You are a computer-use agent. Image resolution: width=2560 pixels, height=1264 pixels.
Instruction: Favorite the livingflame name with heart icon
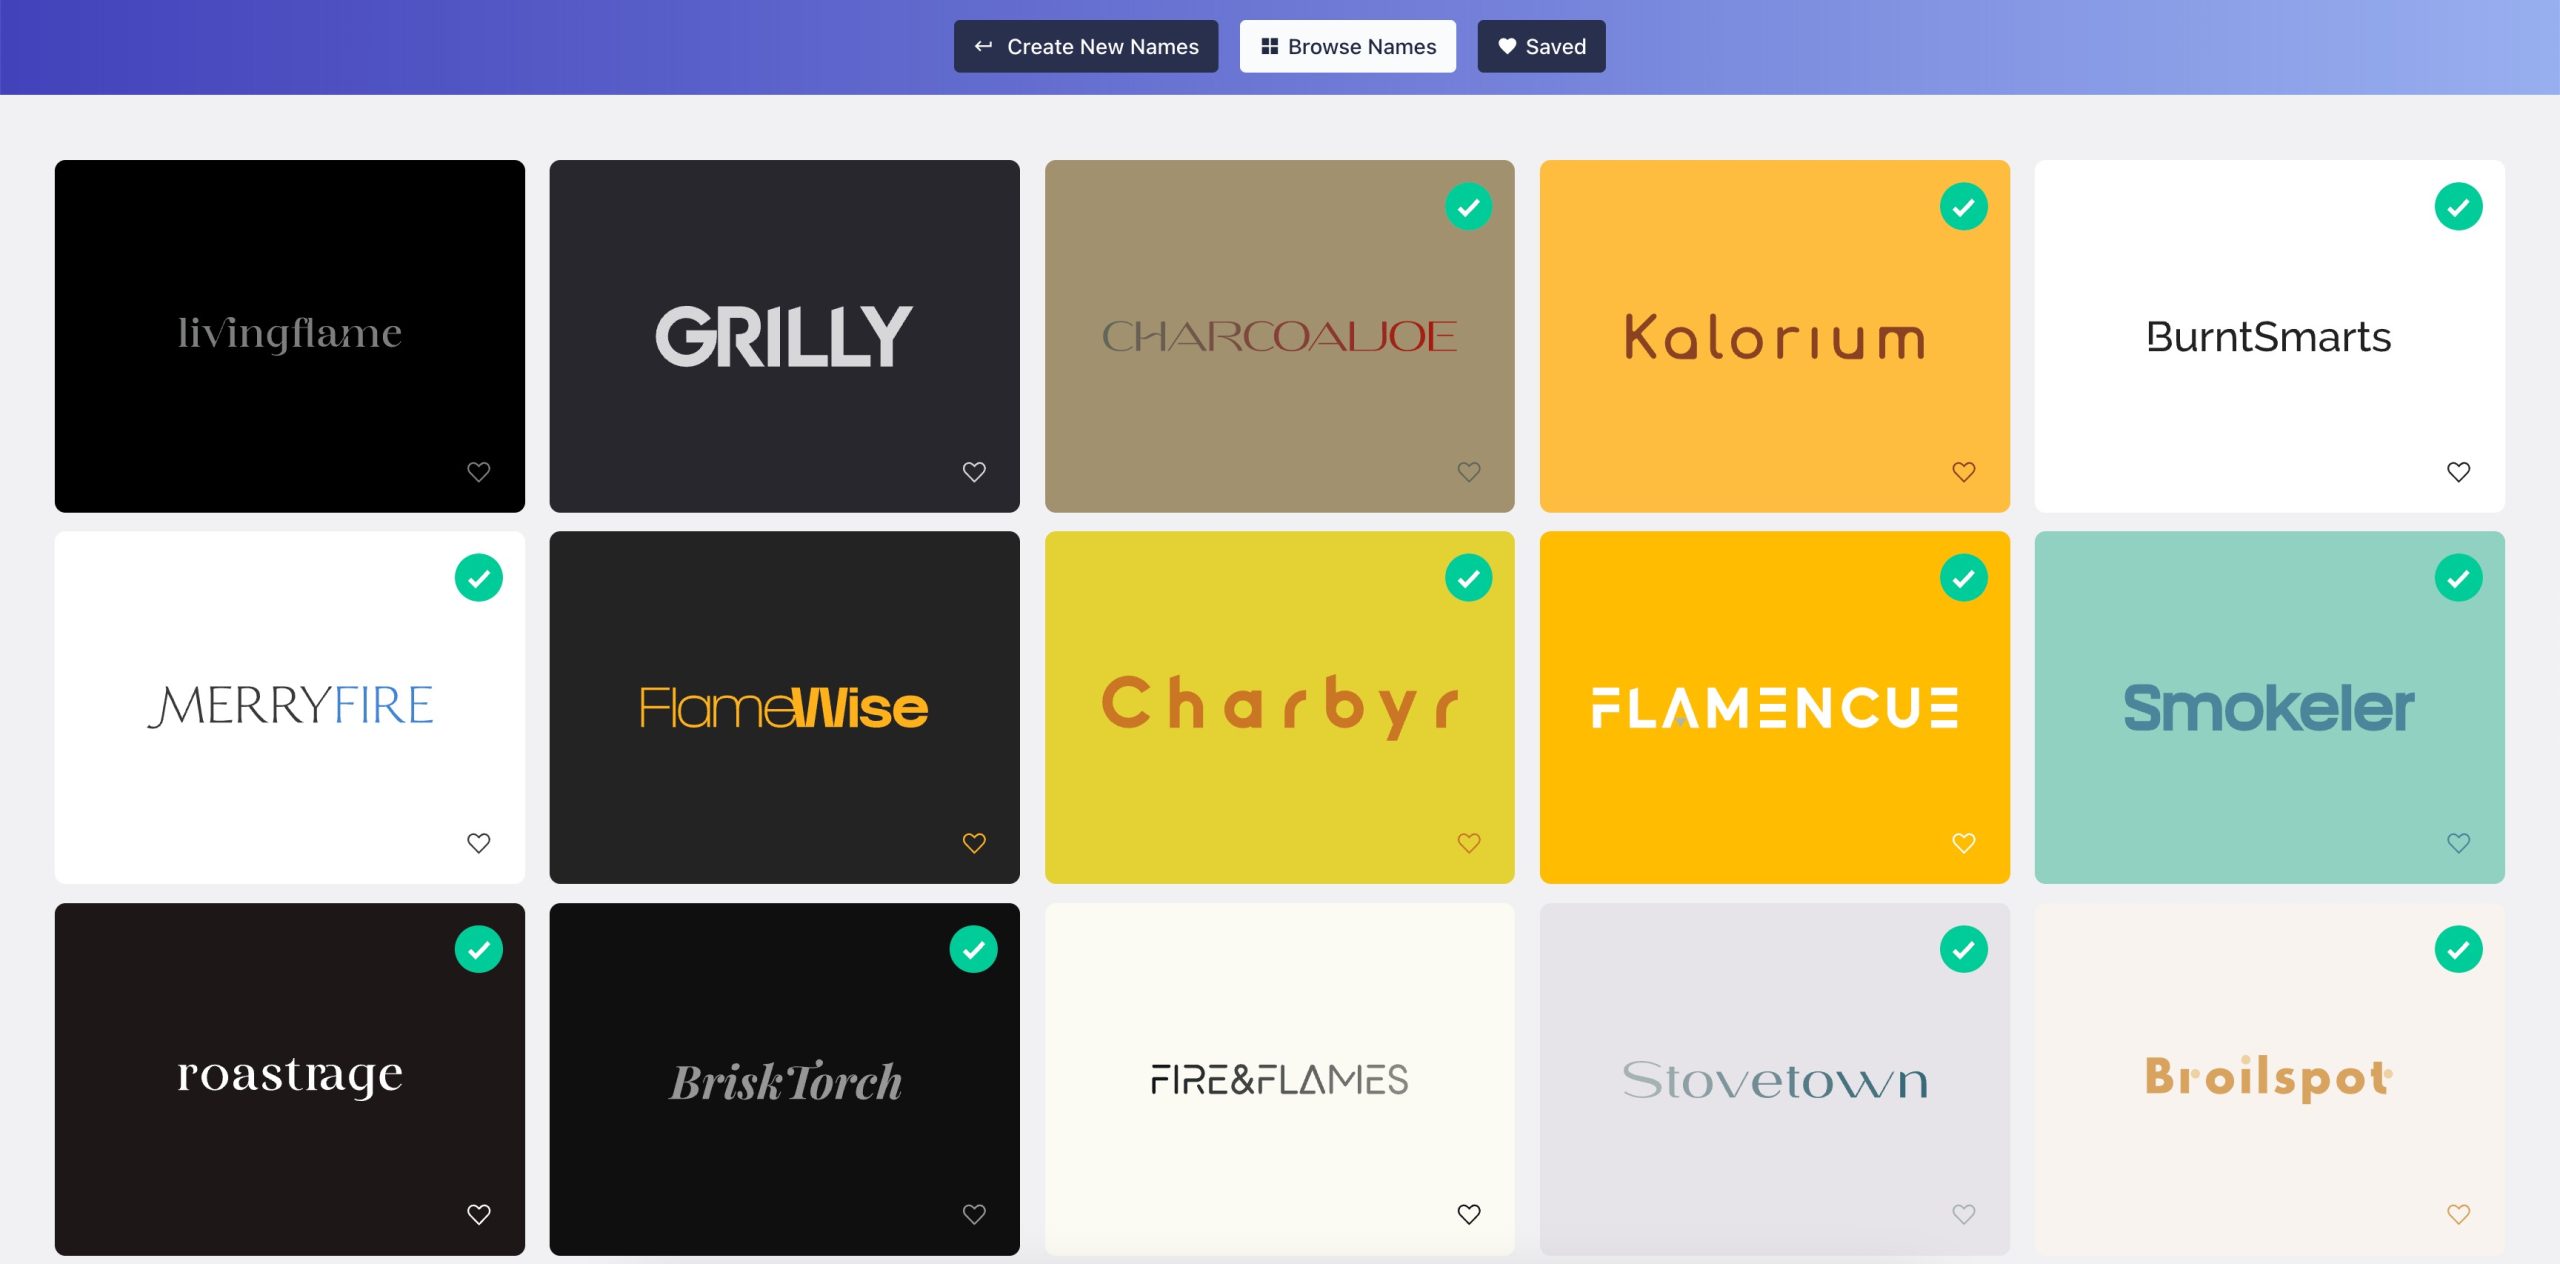(479, 472)
